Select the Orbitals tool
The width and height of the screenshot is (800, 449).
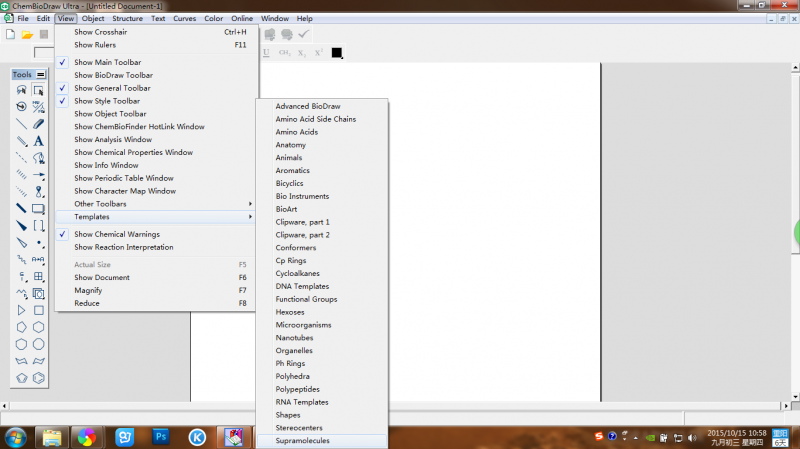tap(38, 191)
